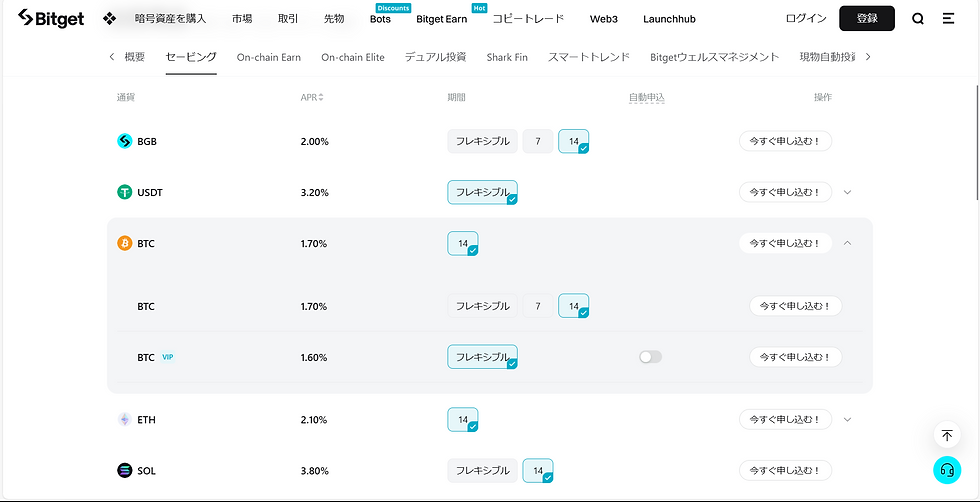Click the USDT coin icon
The image size is (980, 502).
(125, 192)
